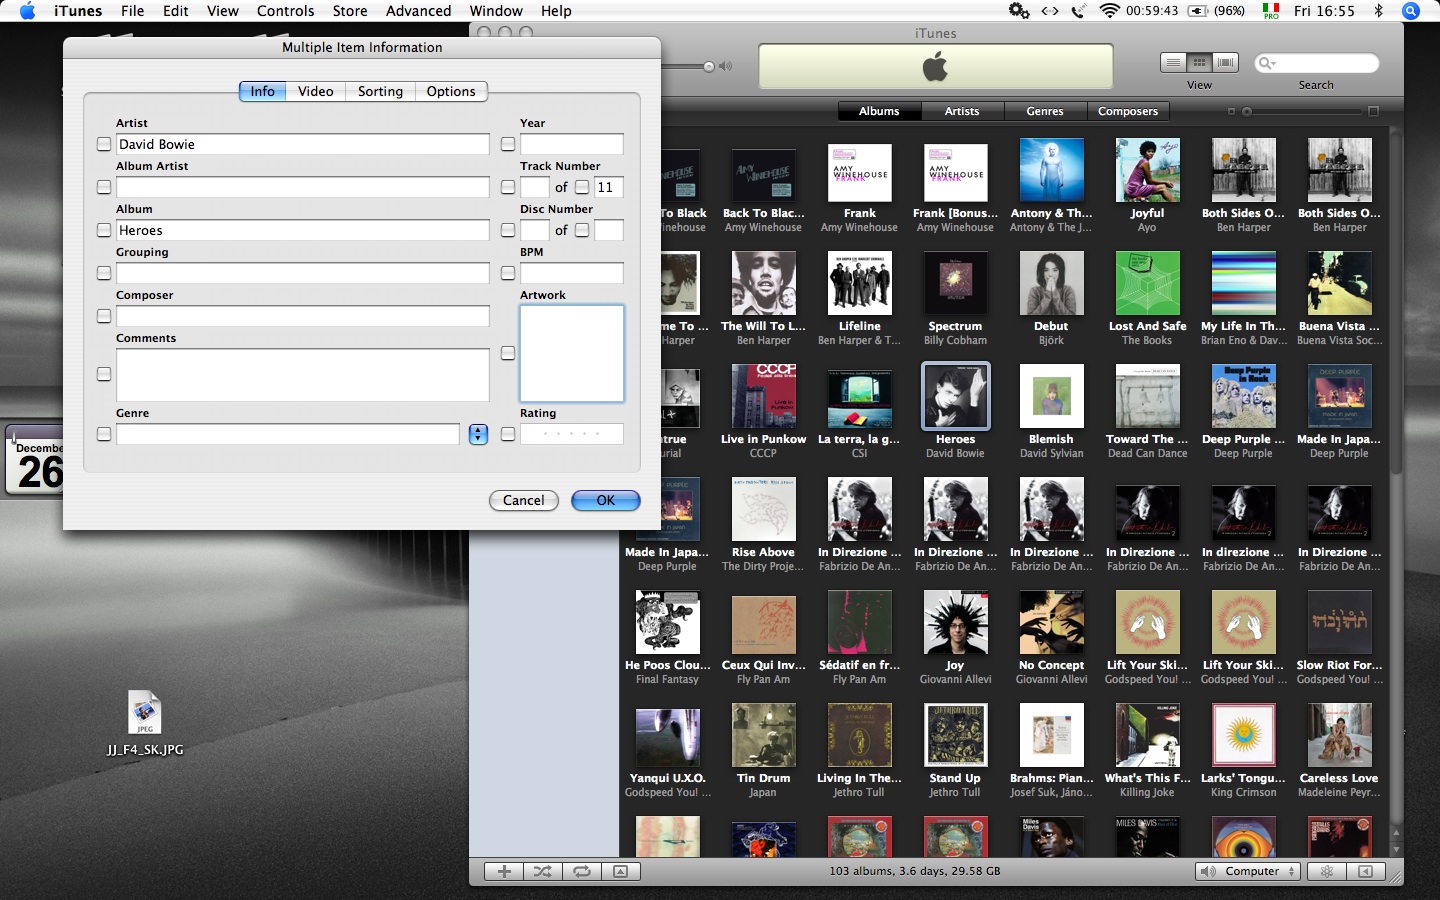Screen dimensions: 1440x900
Task: Enable the Comments checkbox
Action: pos(104,374)
